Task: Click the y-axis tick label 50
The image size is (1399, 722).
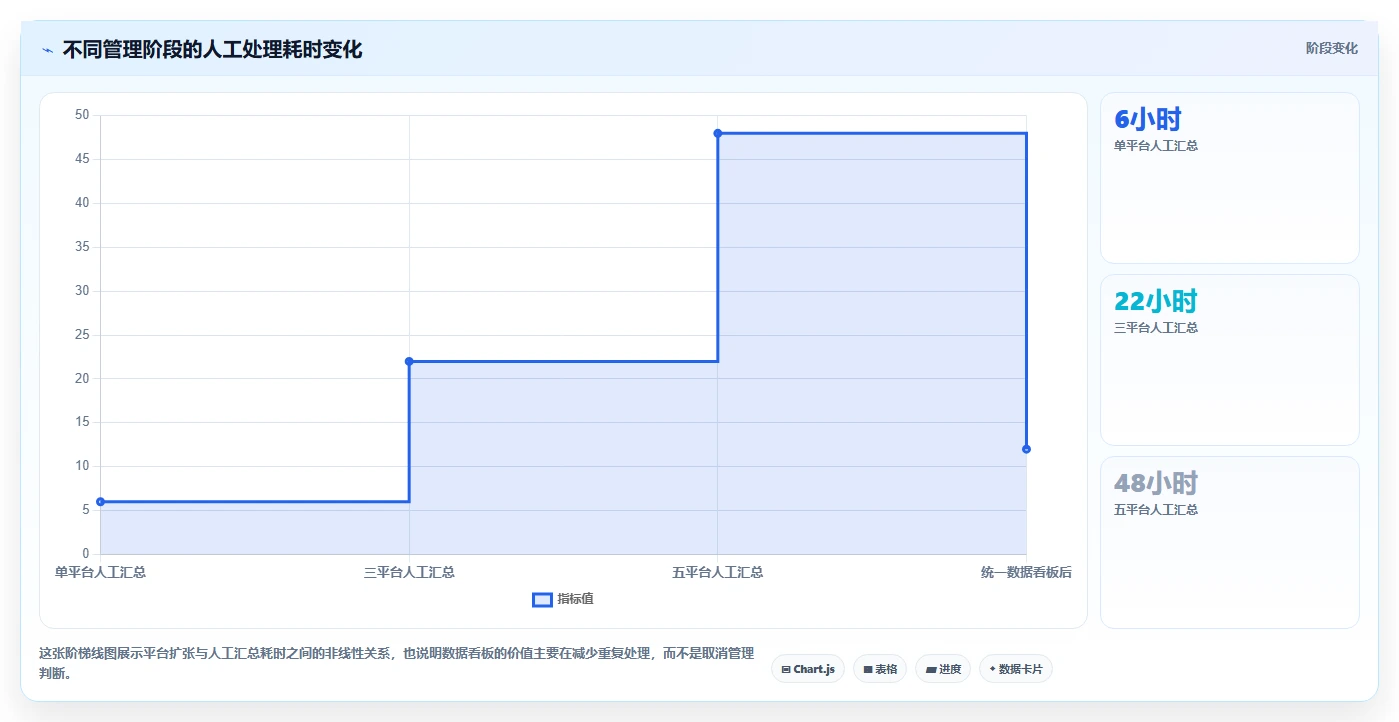Action: pyautogui.click(x=82, y=115)
